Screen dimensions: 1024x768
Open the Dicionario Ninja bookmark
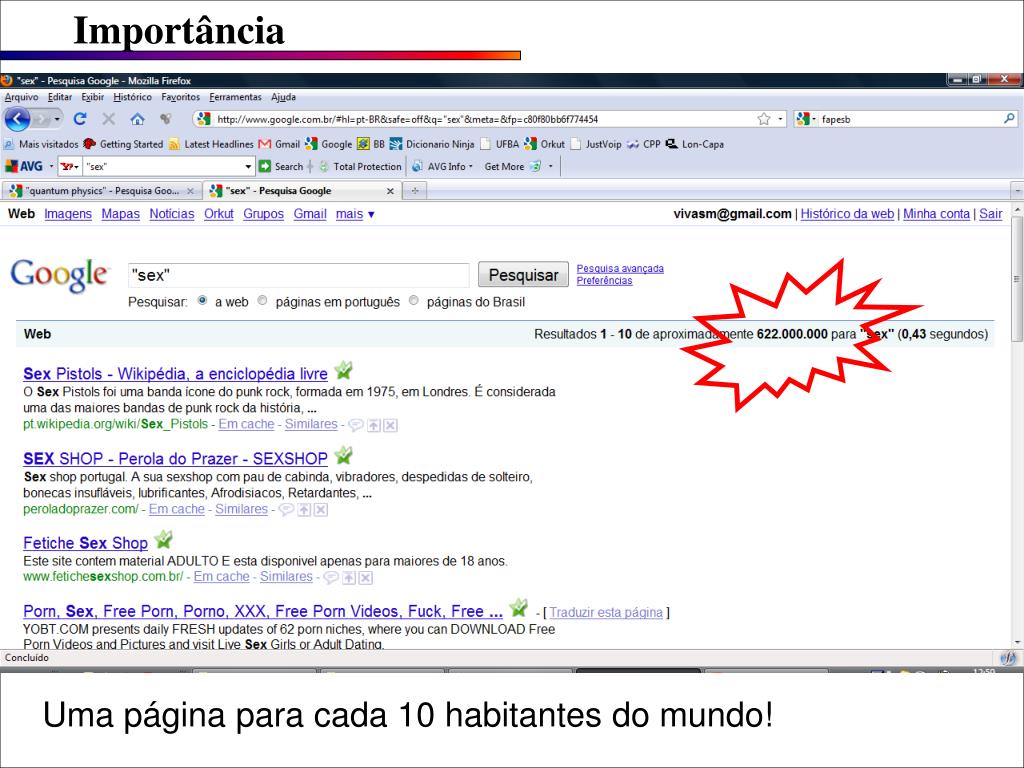click(x=432, y=144)
